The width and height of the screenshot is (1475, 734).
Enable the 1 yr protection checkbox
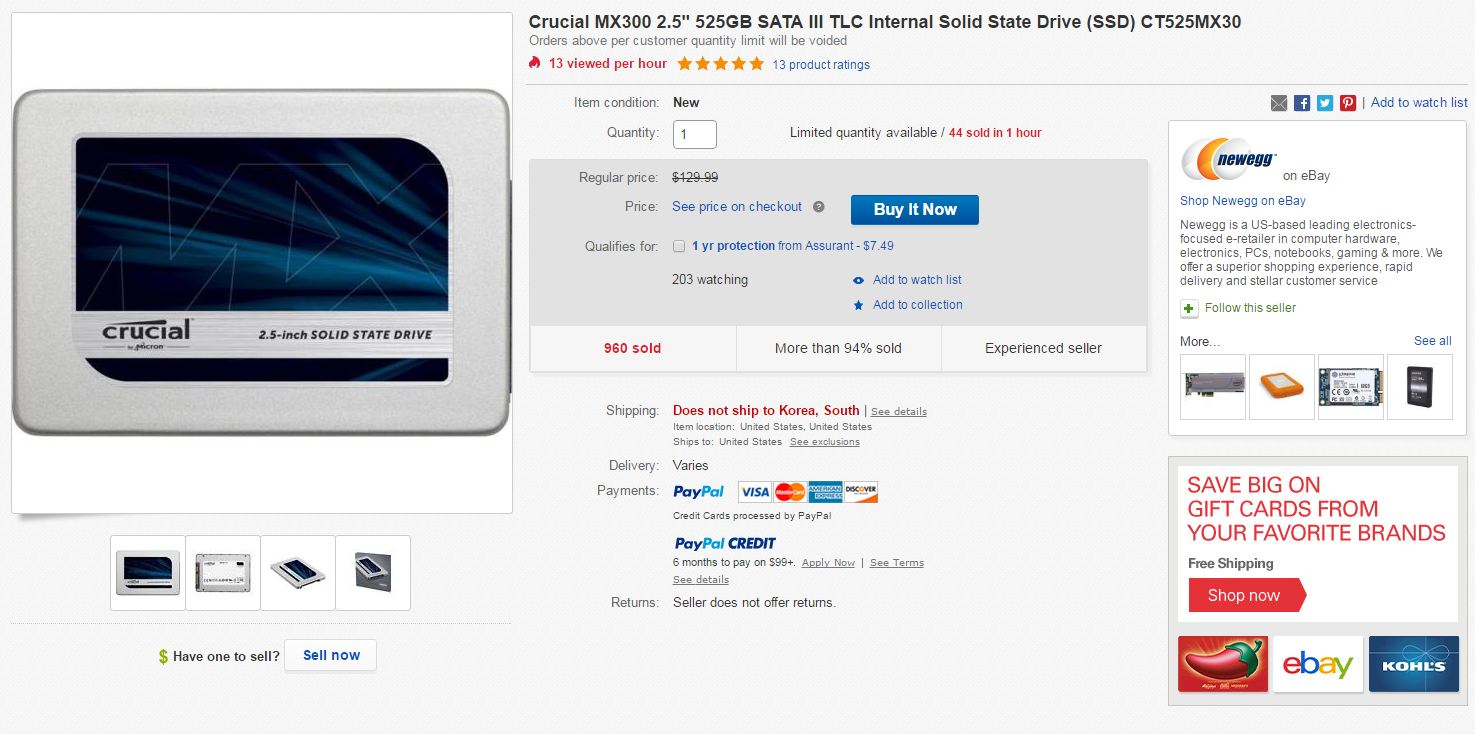[679, 246]
